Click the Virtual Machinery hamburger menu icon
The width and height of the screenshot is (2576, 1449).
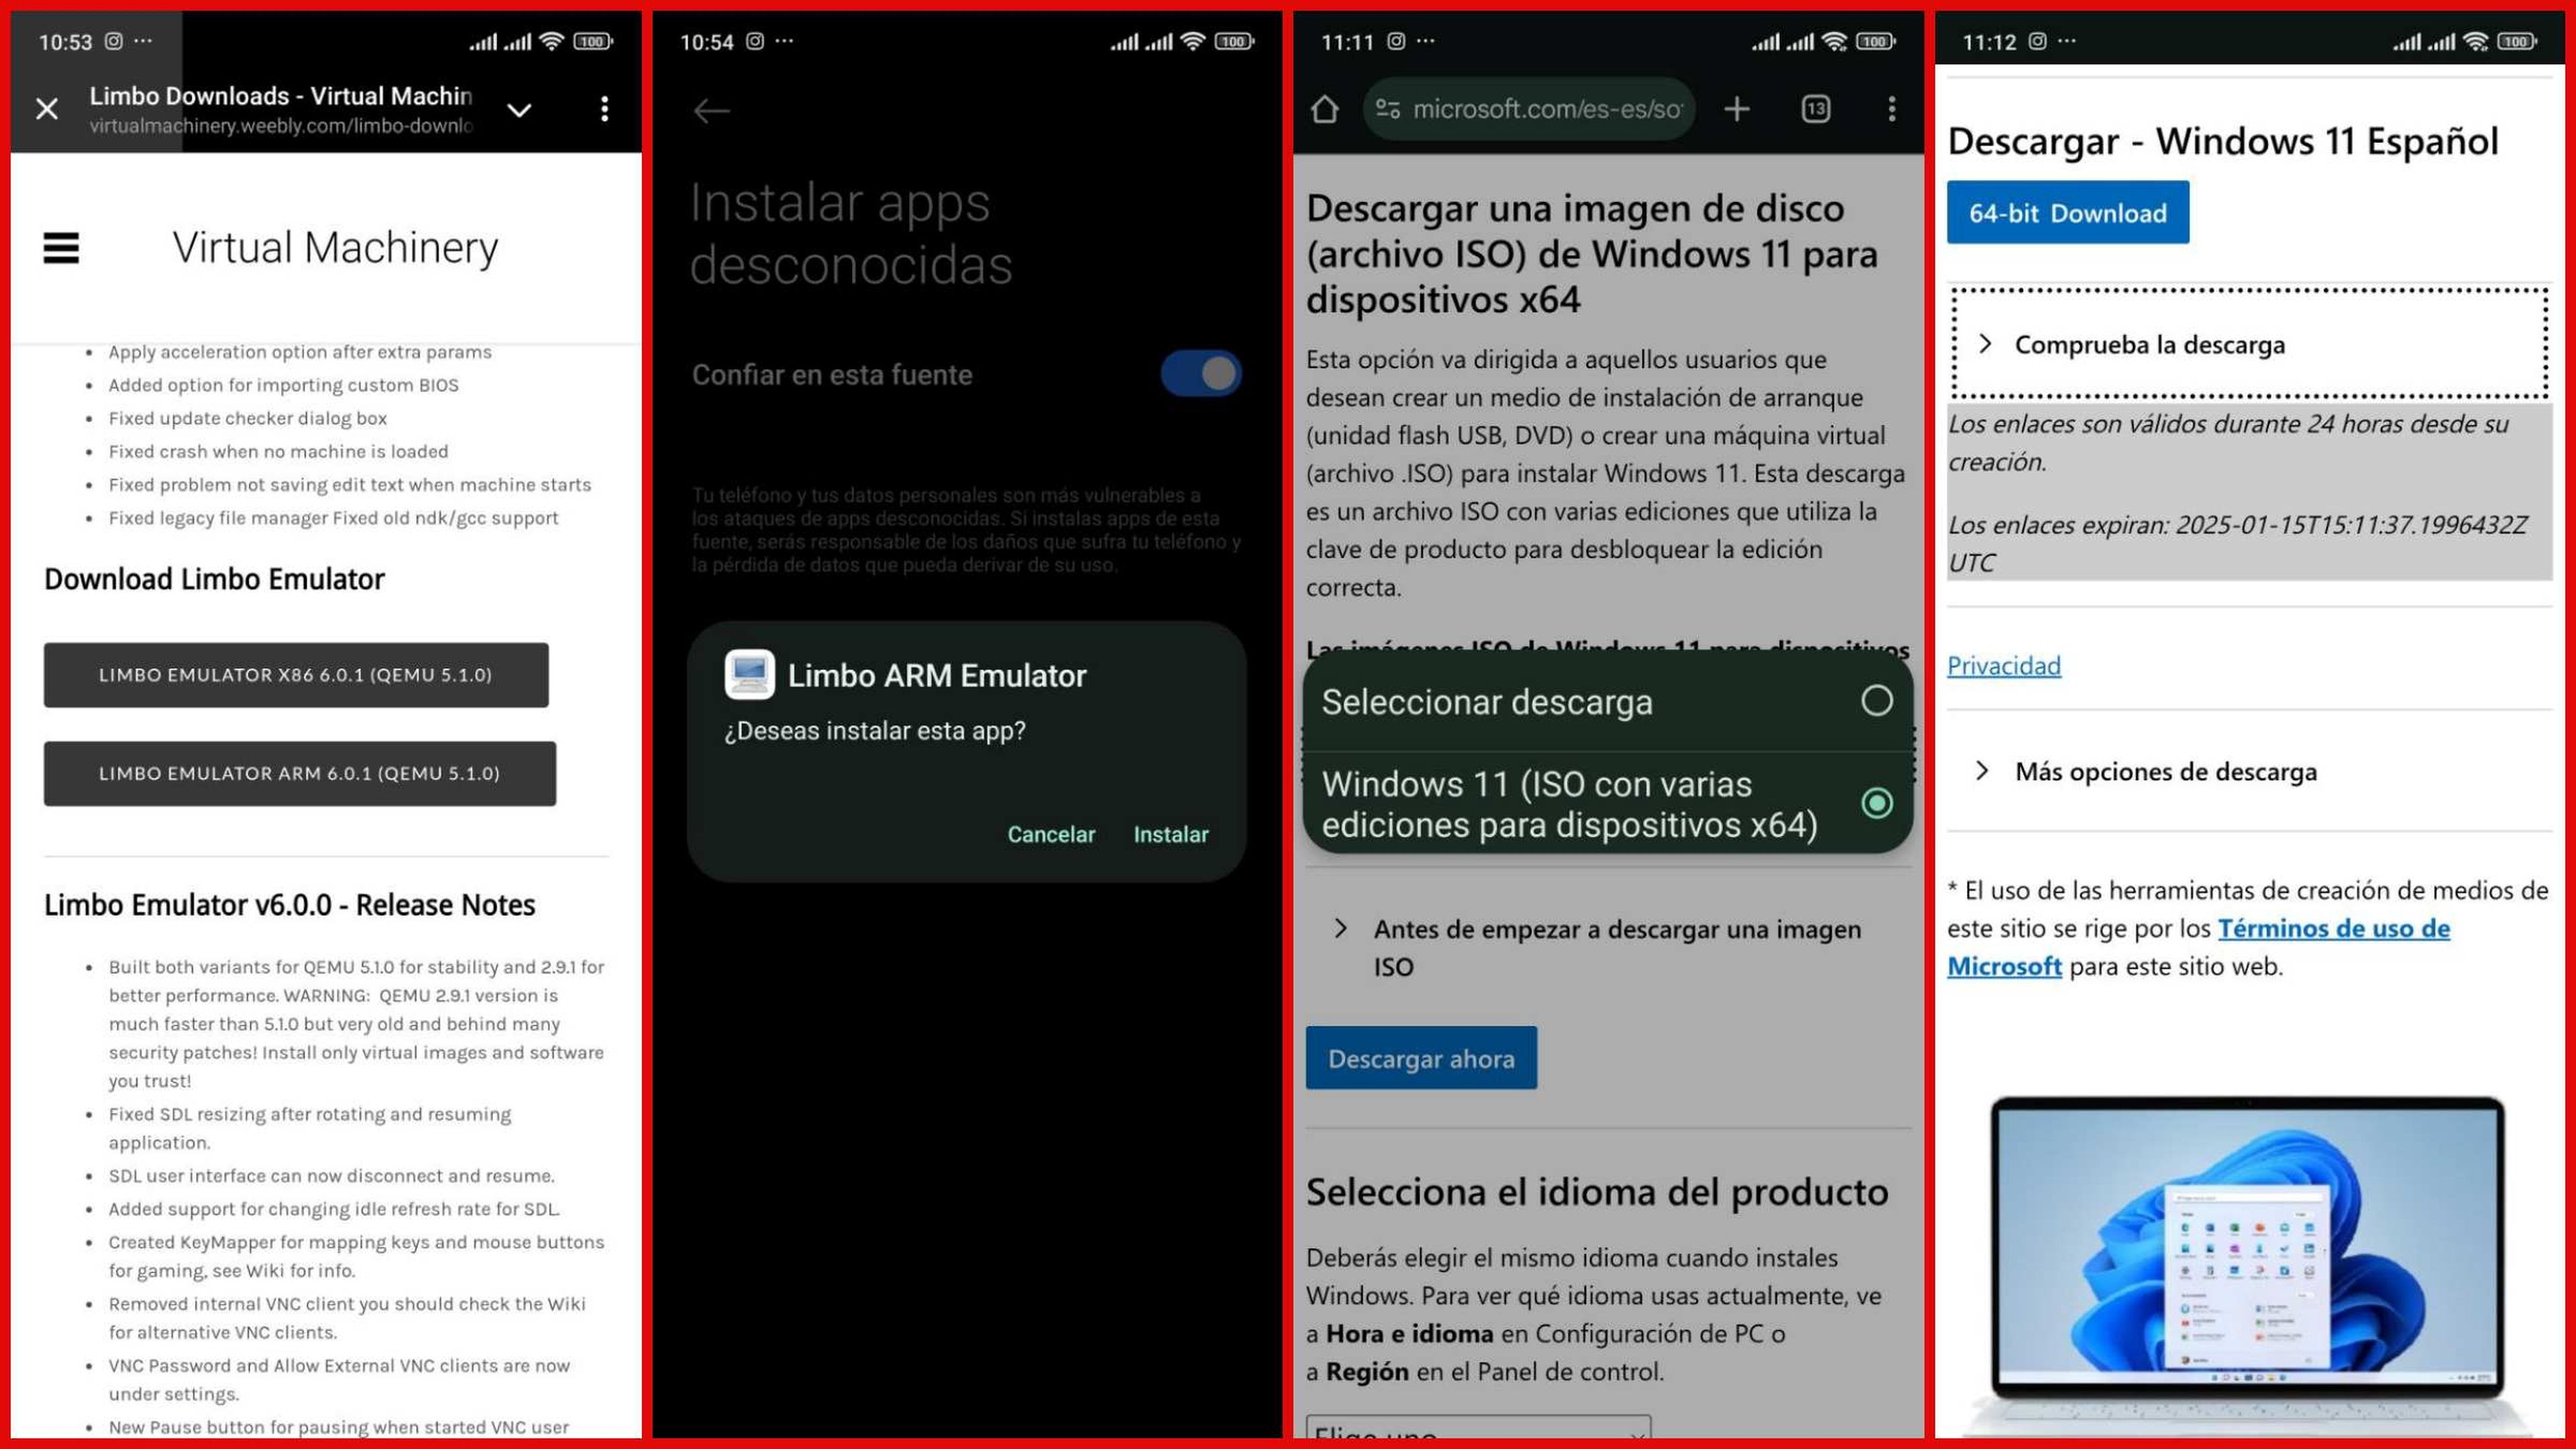point(60,246)
